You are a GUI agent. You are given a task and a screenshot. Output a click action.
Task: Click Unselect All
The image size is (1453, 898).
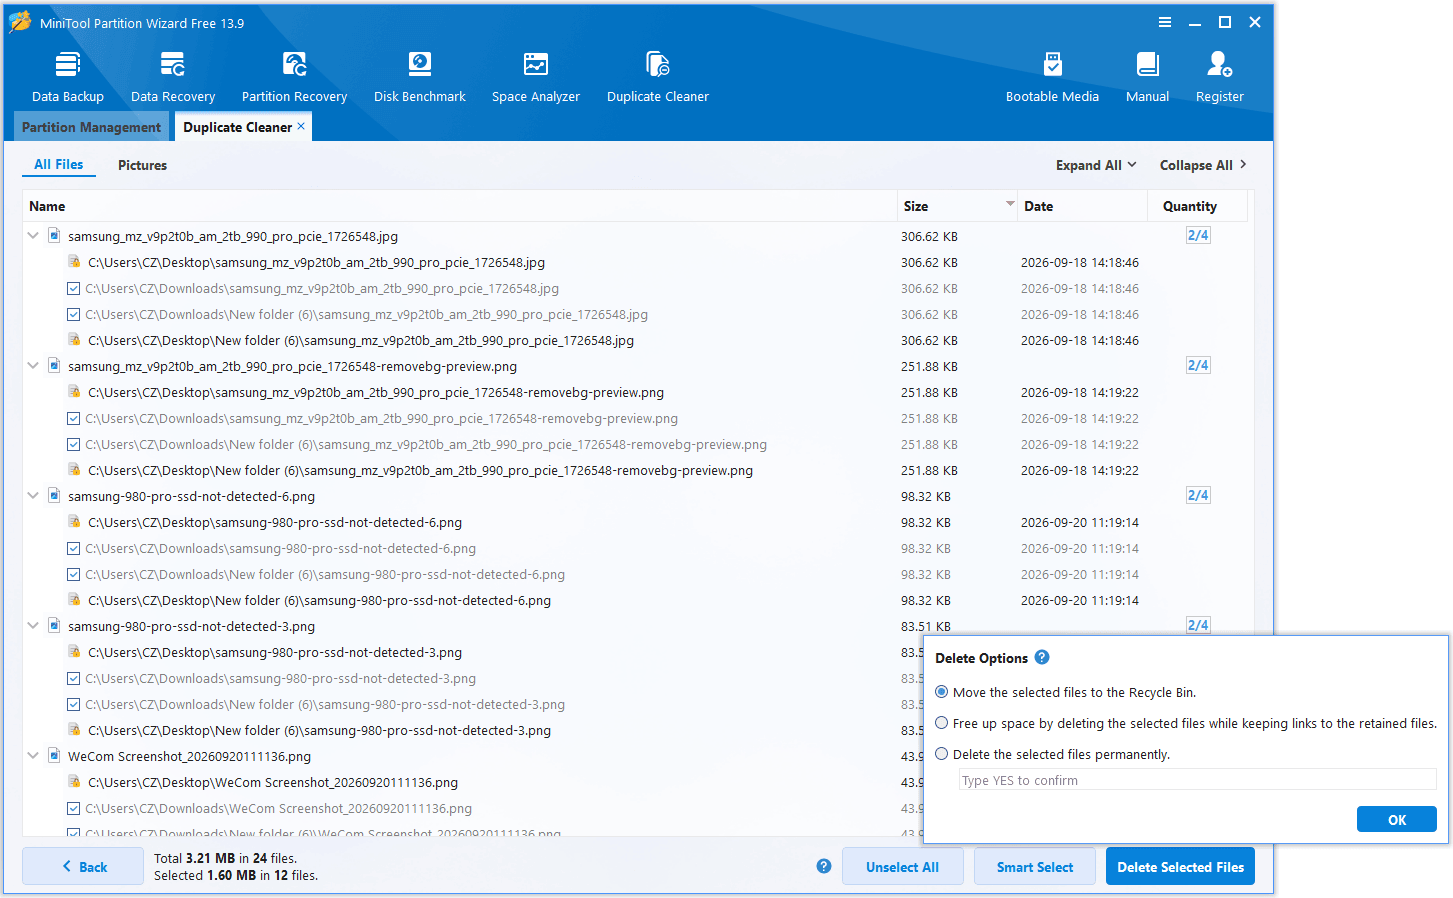pos(902,867)
